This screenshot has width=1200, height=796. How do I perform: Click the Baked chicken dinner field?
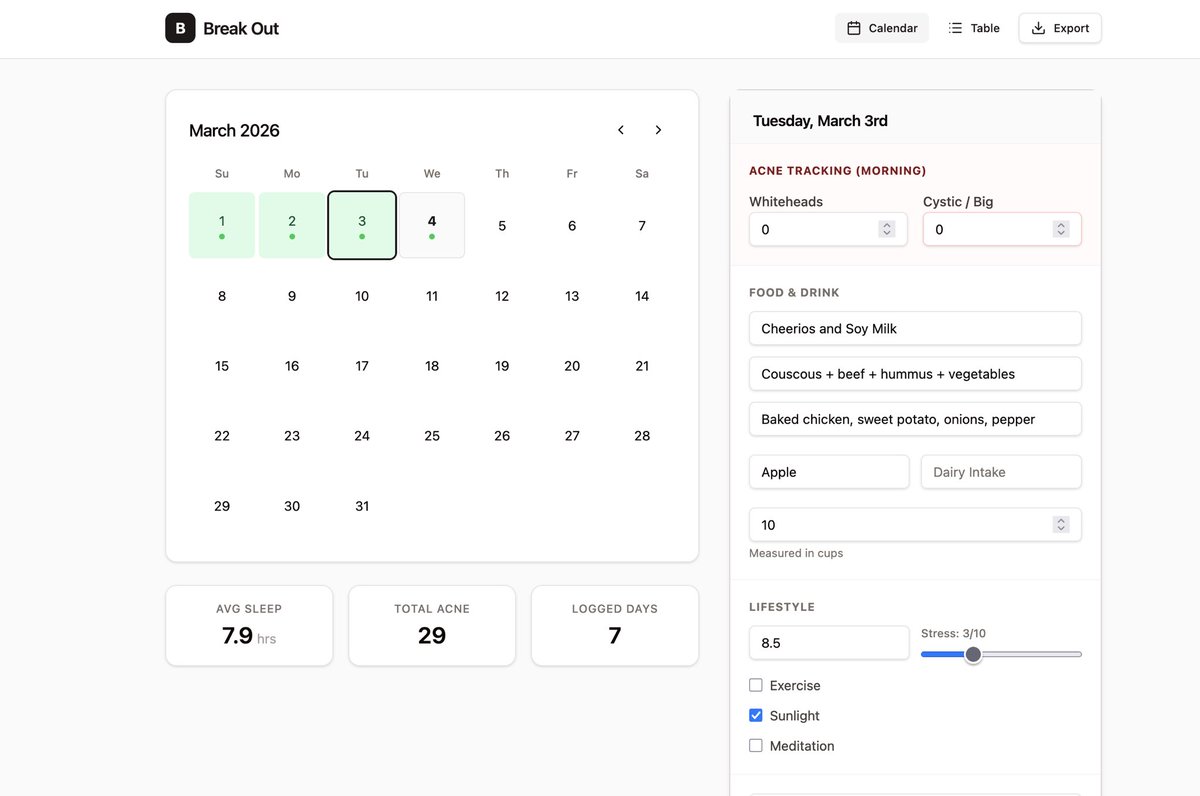tap(915, 419)
